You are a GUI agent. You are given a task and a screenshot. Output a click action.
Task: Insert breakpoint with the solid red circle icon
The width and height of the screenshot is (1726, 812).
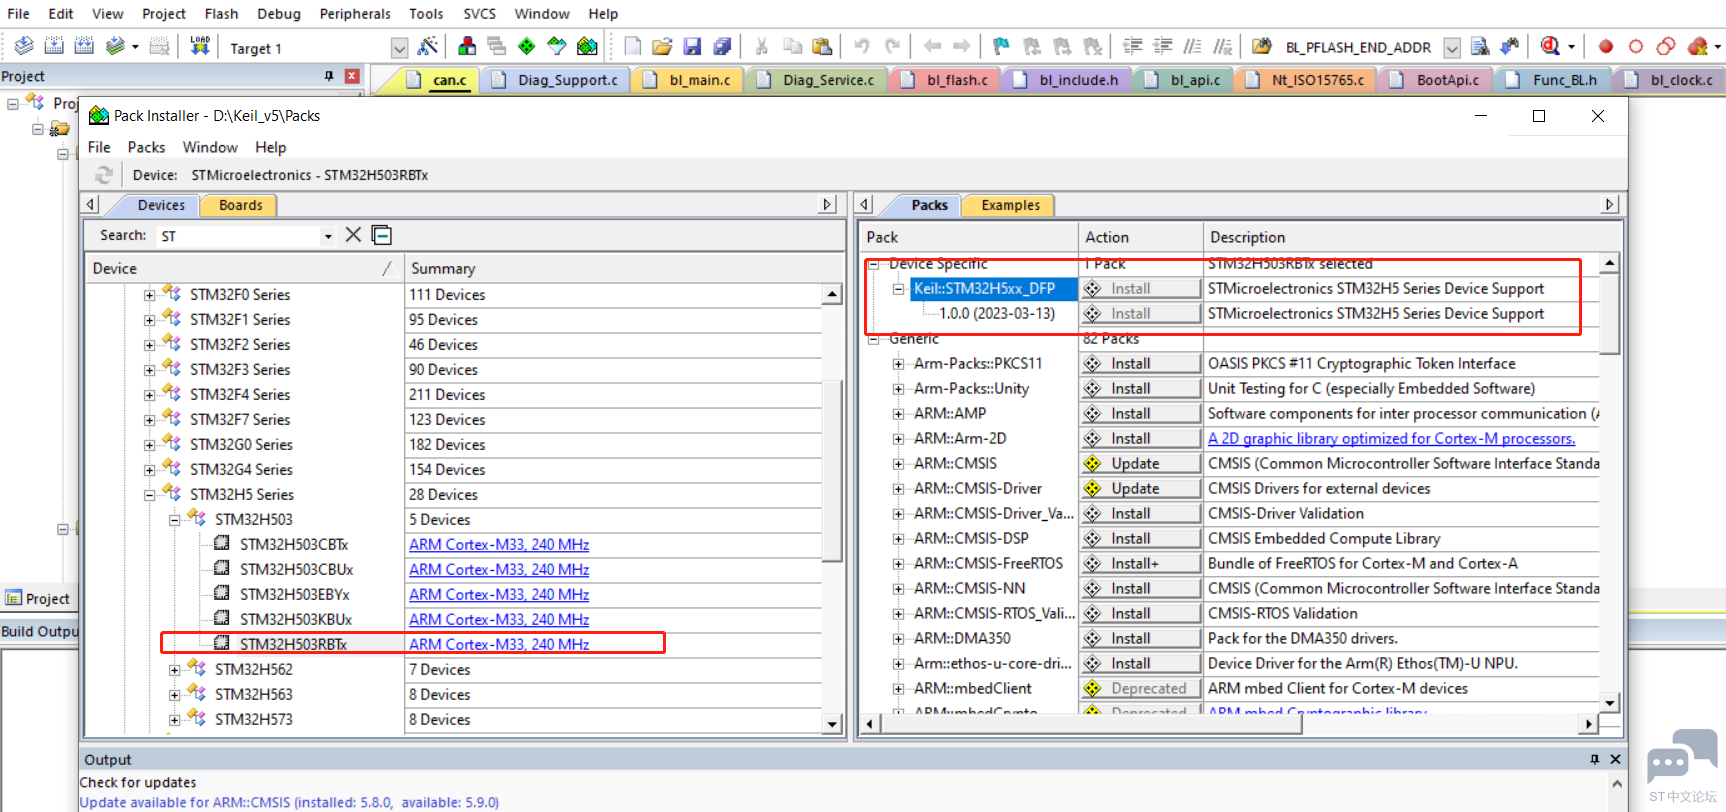coord(1606,46)
